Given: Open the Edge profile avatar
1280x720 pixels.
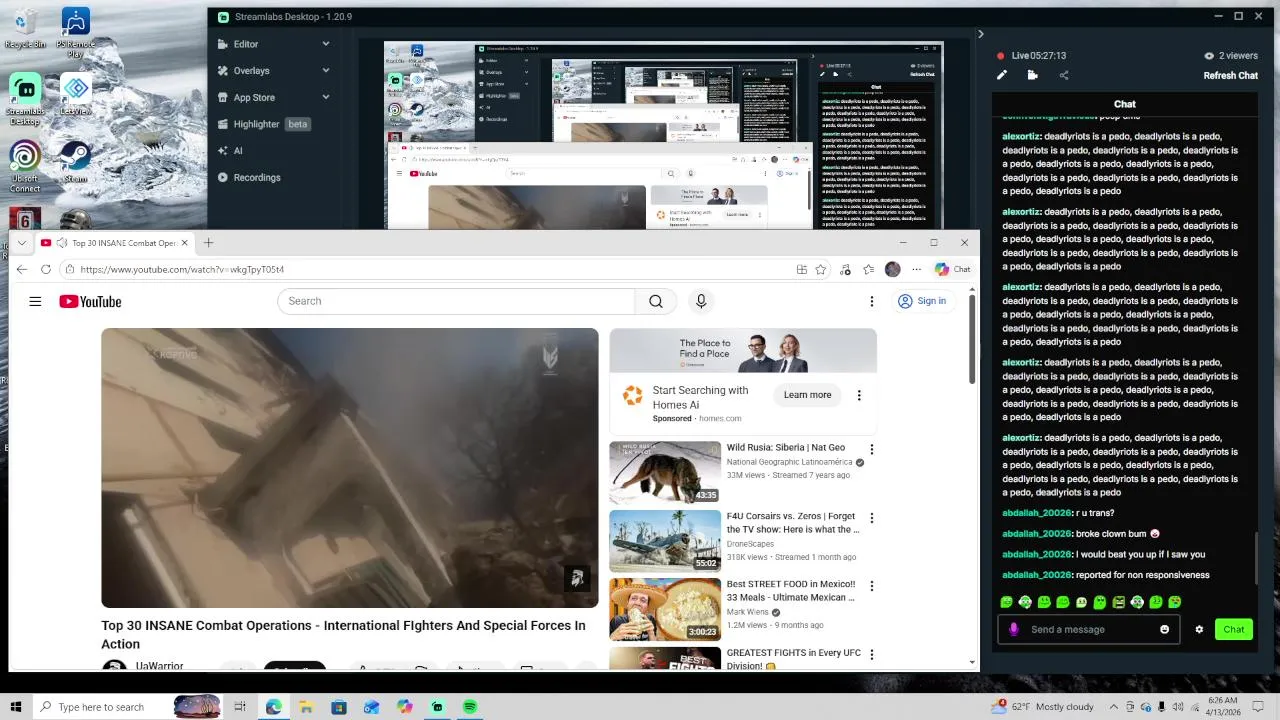Looking at the screenshot, I should pos(893,269).
